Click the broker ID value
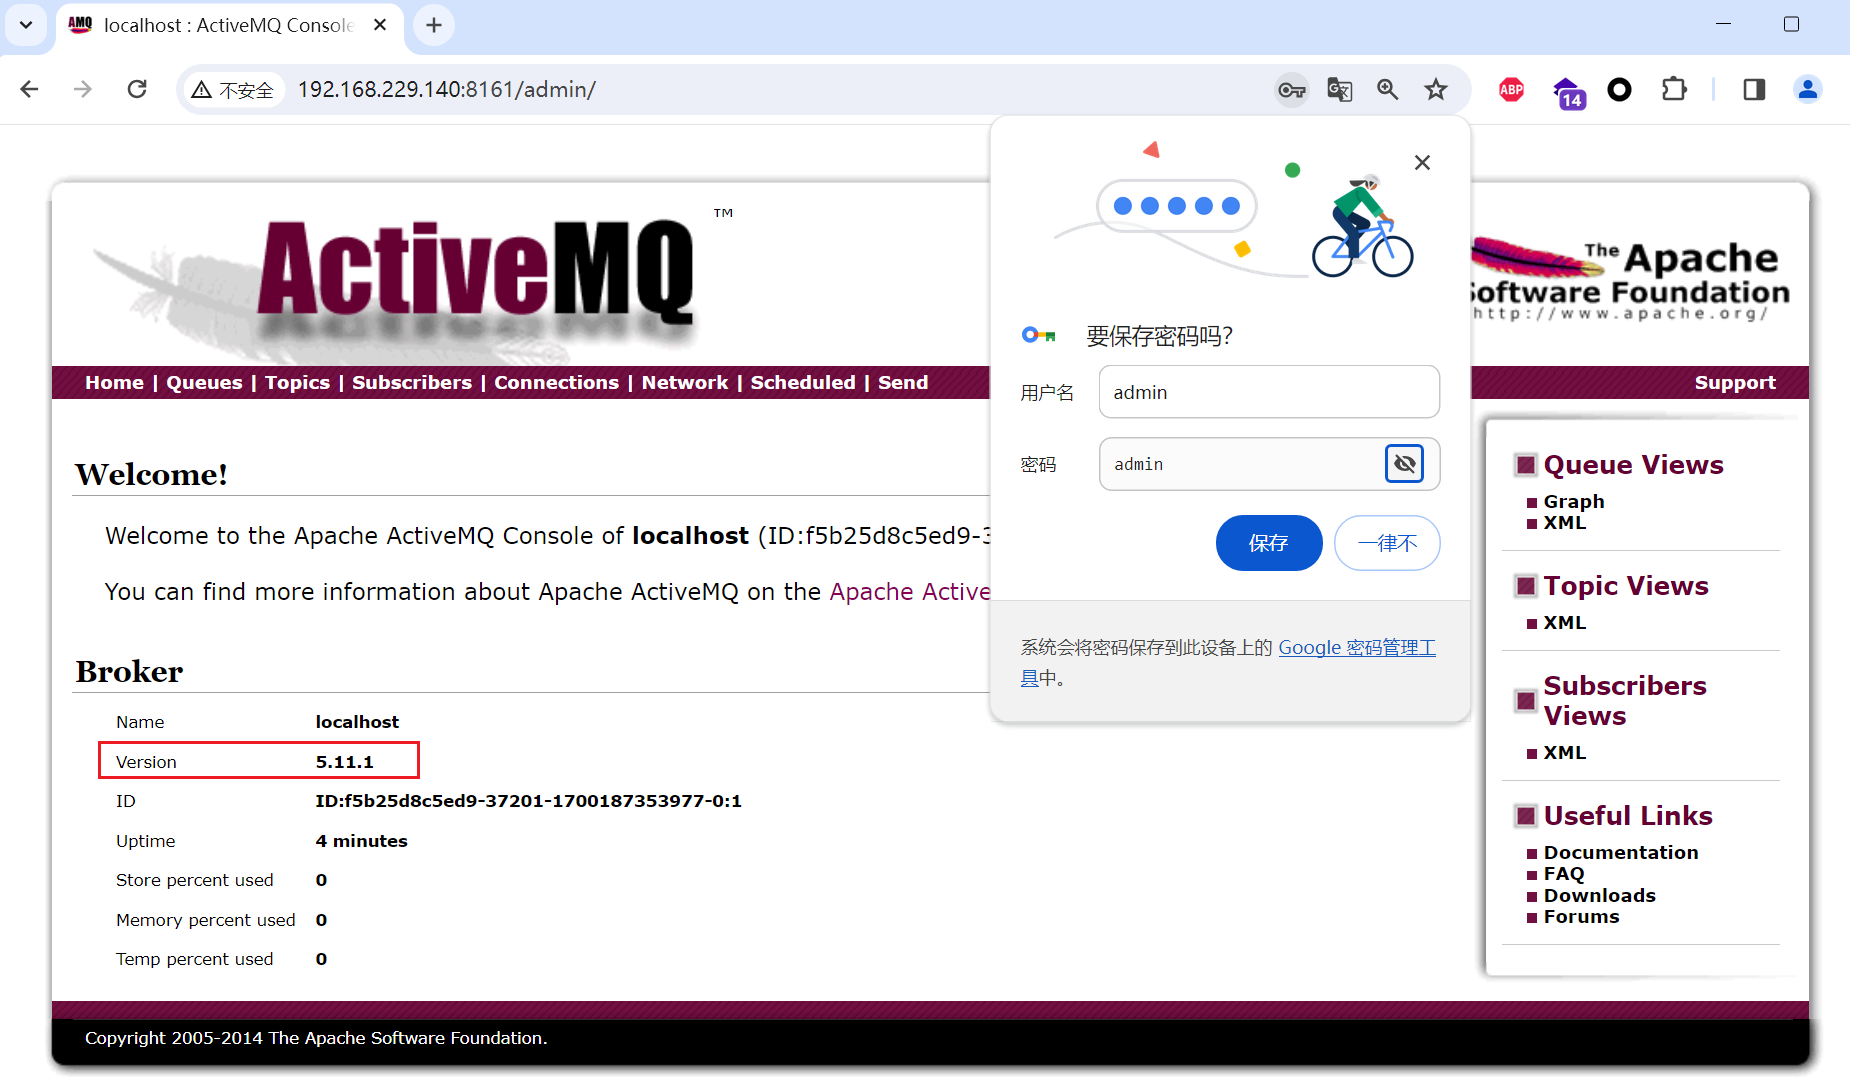 click(528, 801)
